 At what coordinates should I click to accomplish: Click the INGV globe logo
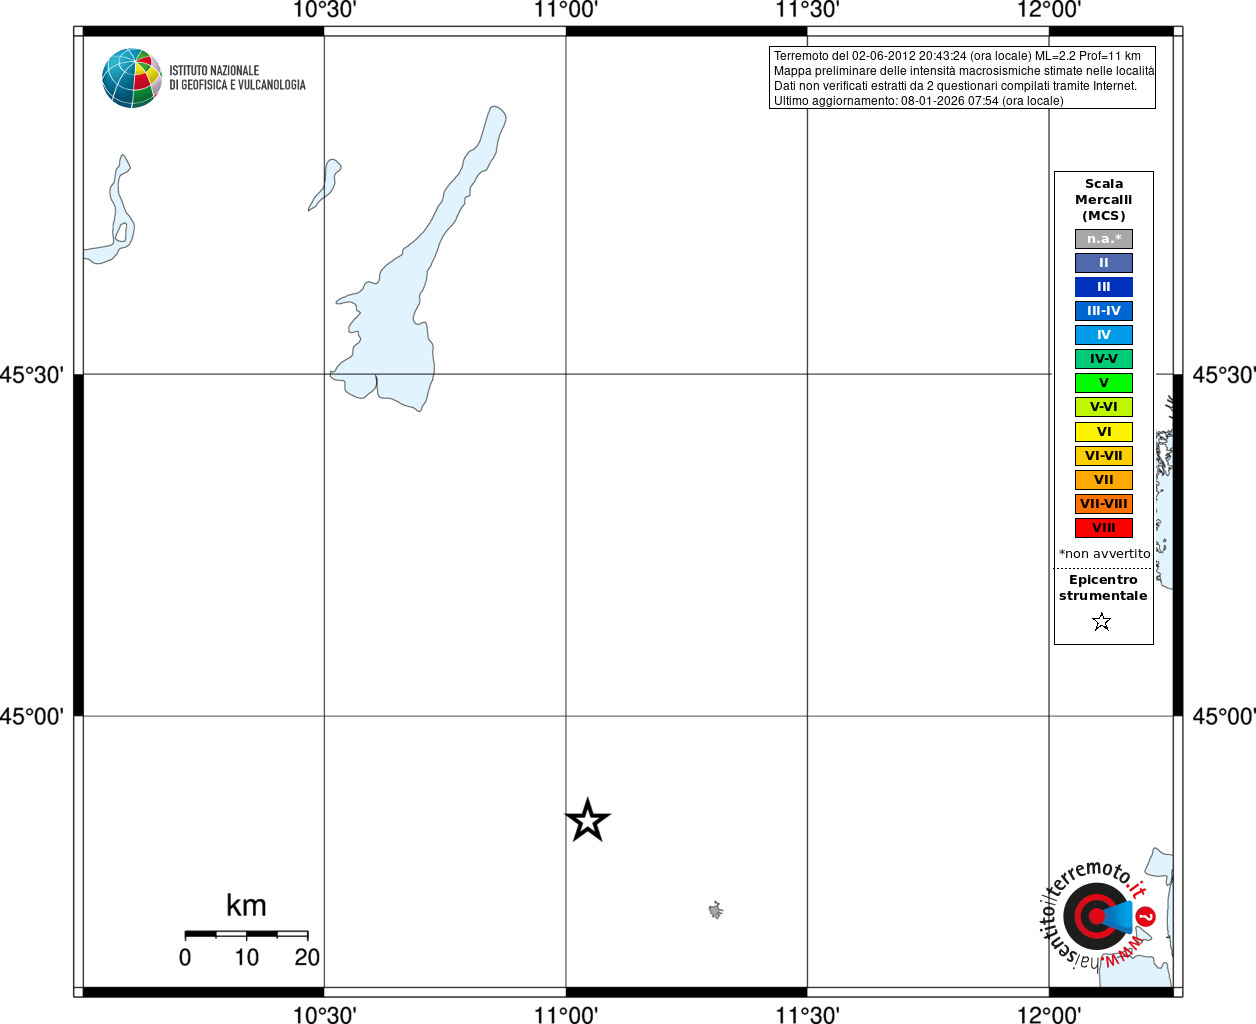[x=132, y=78]
